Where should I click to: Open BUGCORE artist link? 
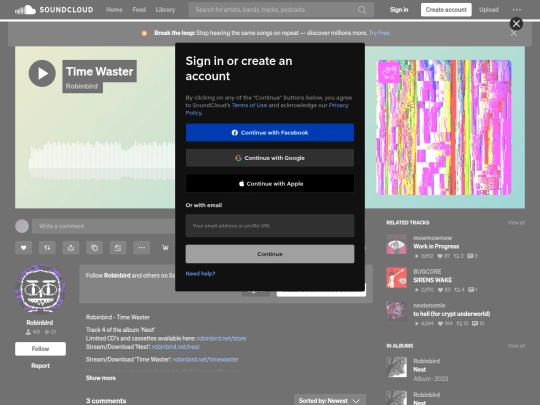pyautogui.click(x=427, y=272)
